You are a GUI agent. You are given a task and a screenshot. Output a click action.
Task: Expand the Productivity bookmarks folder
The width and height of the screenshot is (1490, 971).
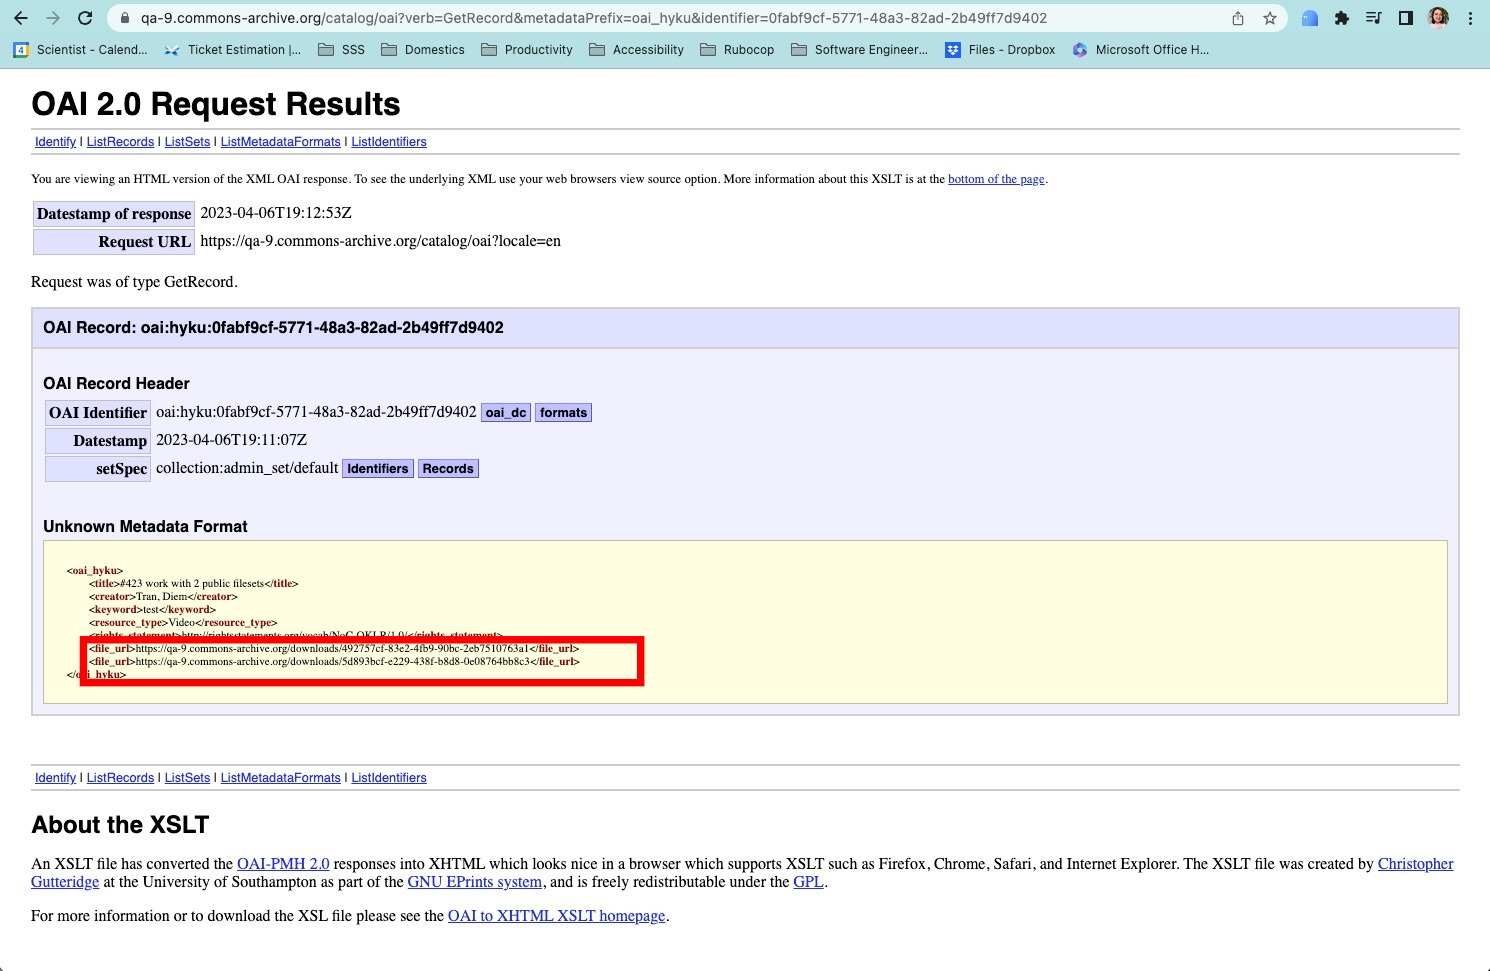point(527,49)
